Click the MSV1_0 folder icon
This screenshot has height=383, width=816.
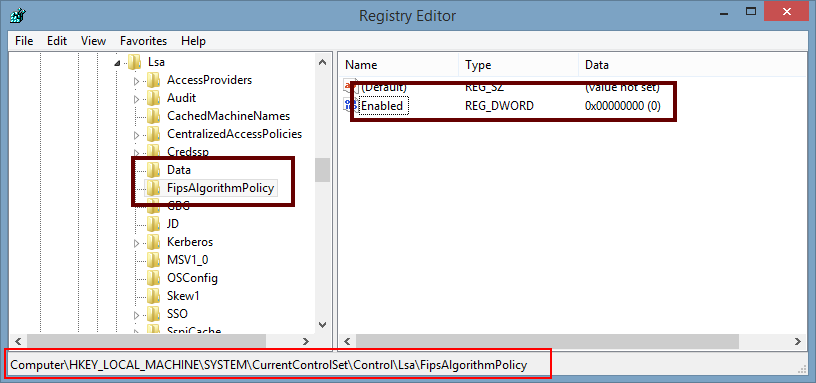(x=153, y=260)
